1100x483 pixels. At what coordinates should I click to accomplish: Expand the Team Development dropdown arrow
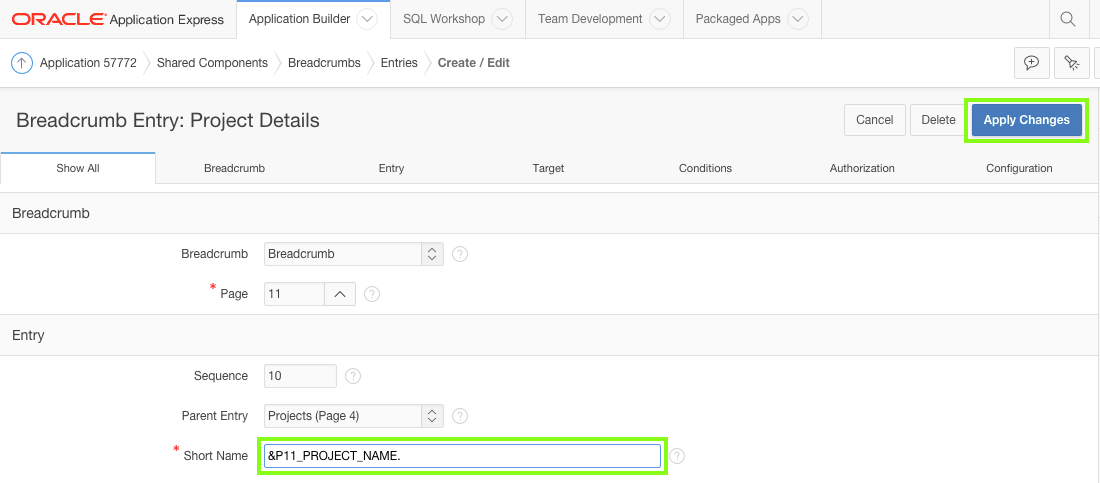pyautogui.click(x=659, y=19)
